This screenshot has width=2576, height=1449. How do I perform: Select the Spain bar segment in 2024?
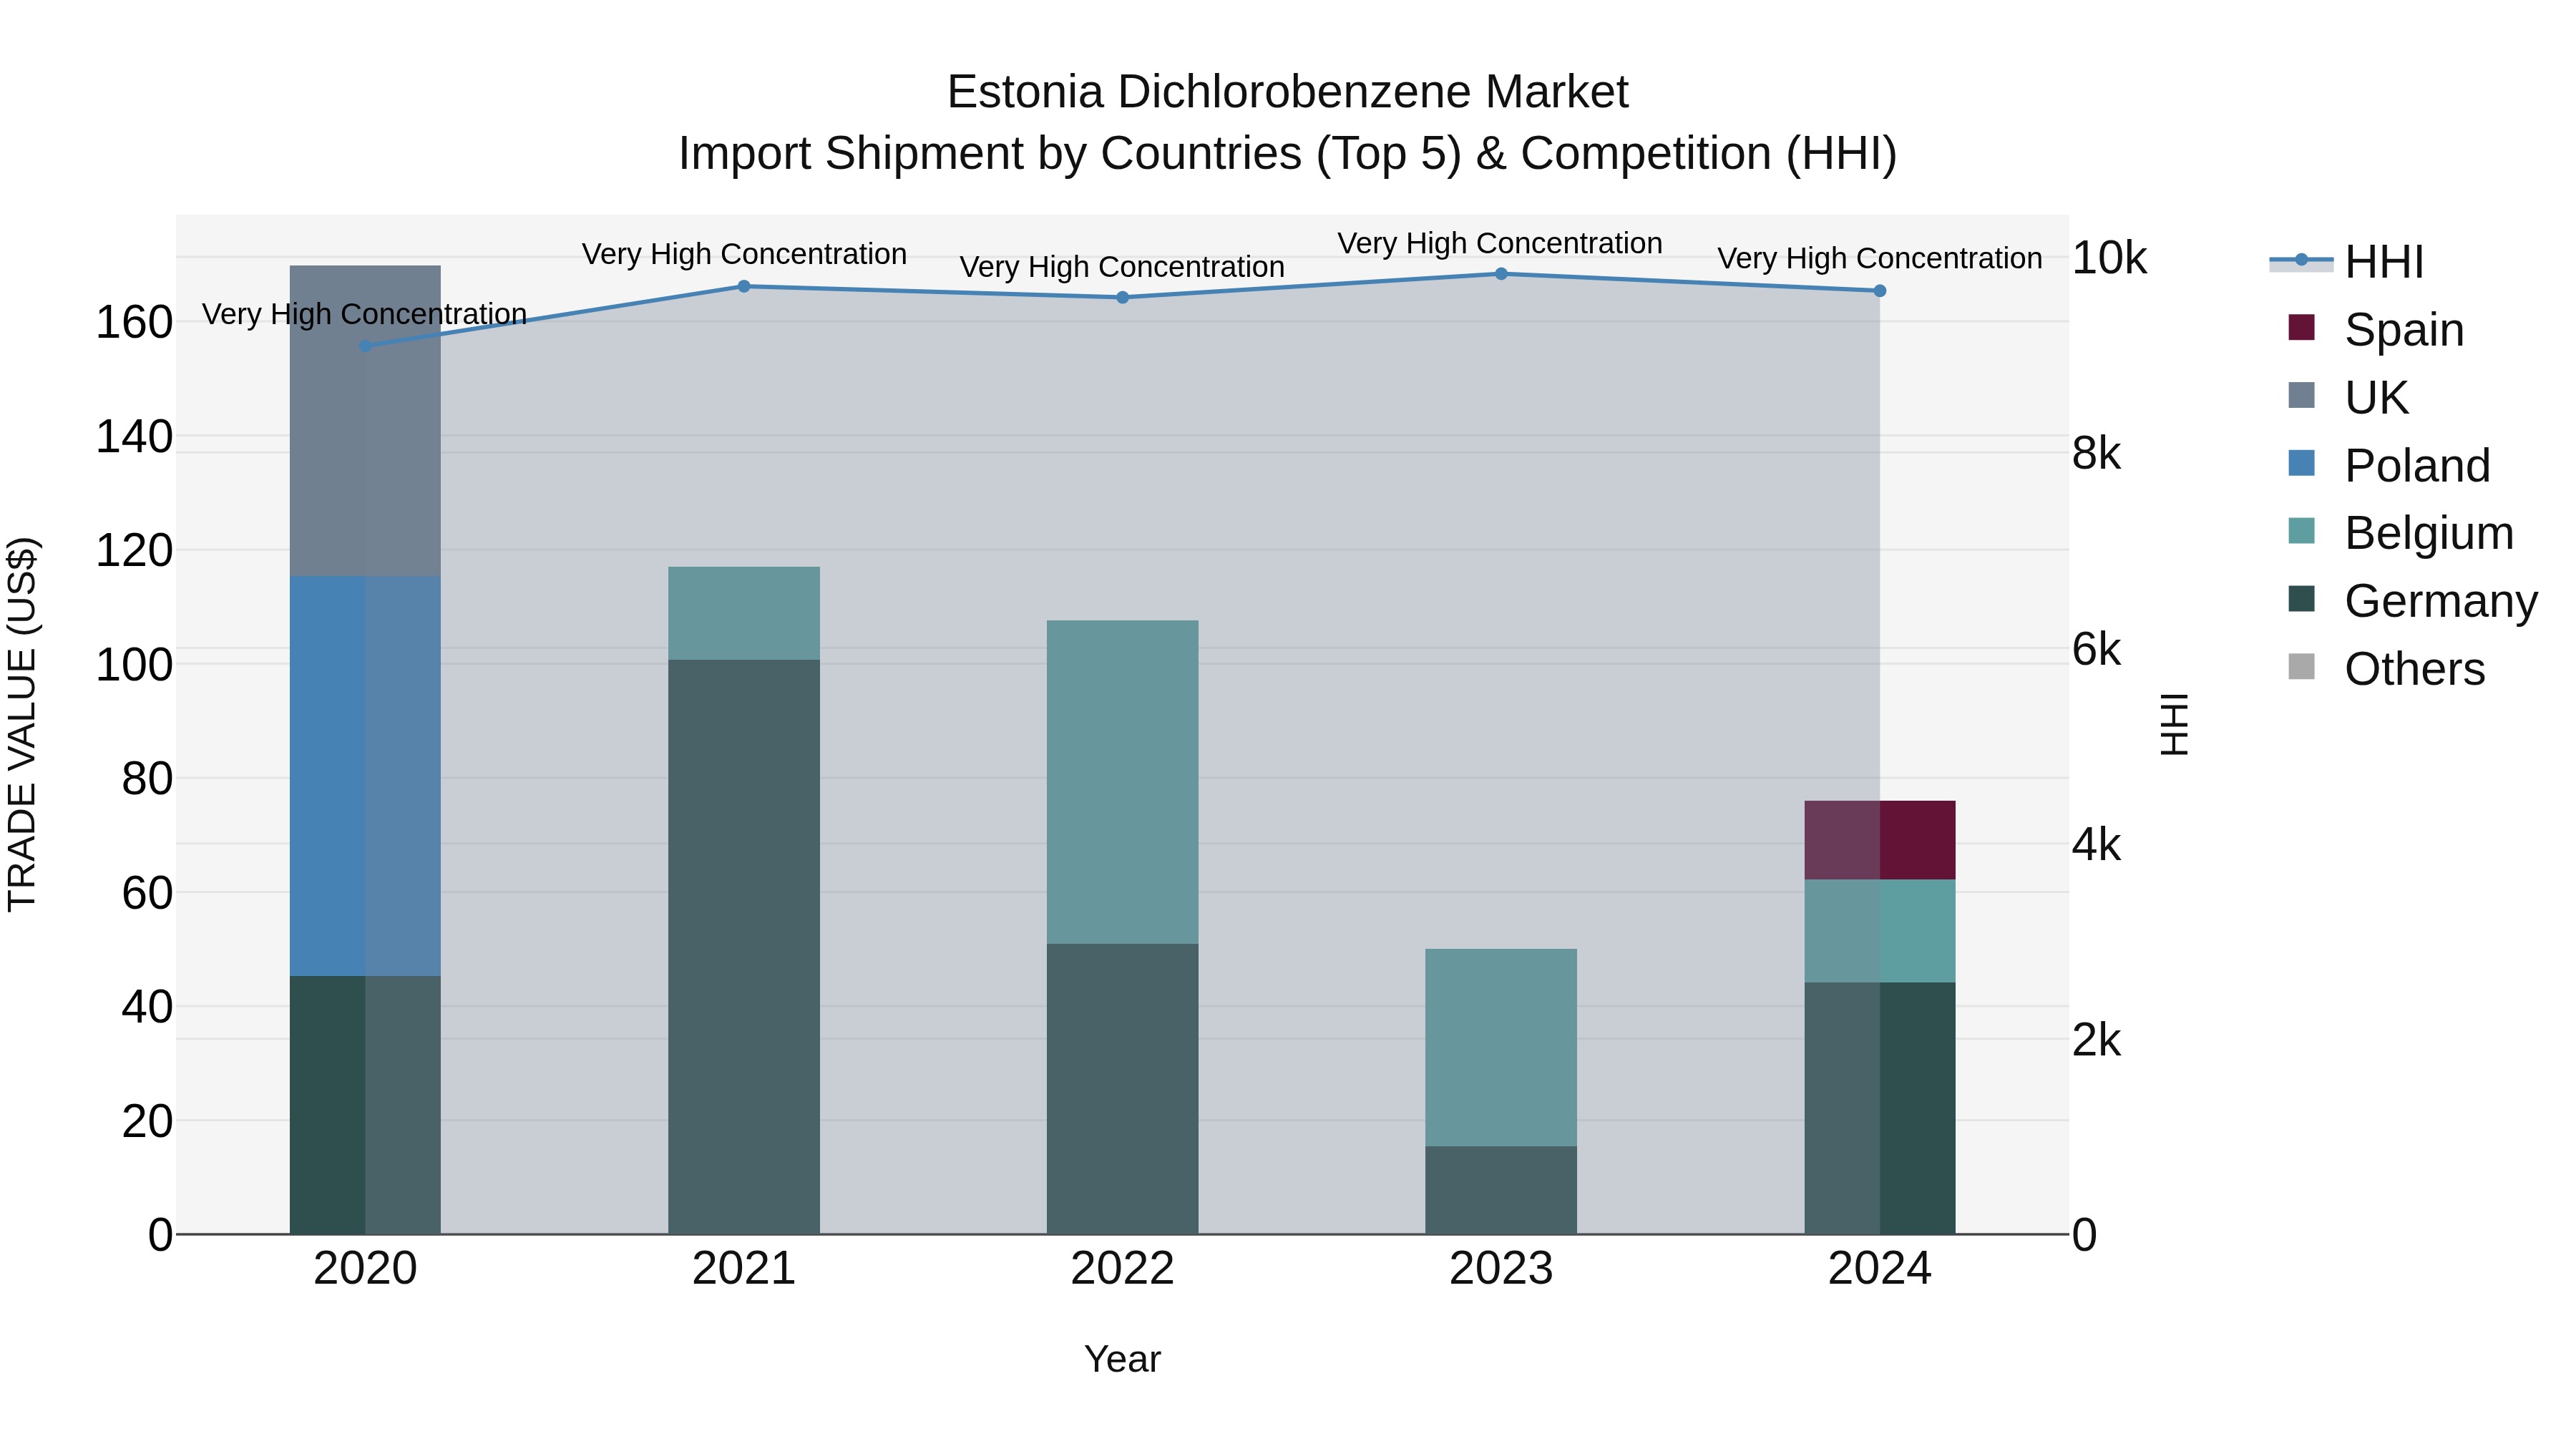1880,840
